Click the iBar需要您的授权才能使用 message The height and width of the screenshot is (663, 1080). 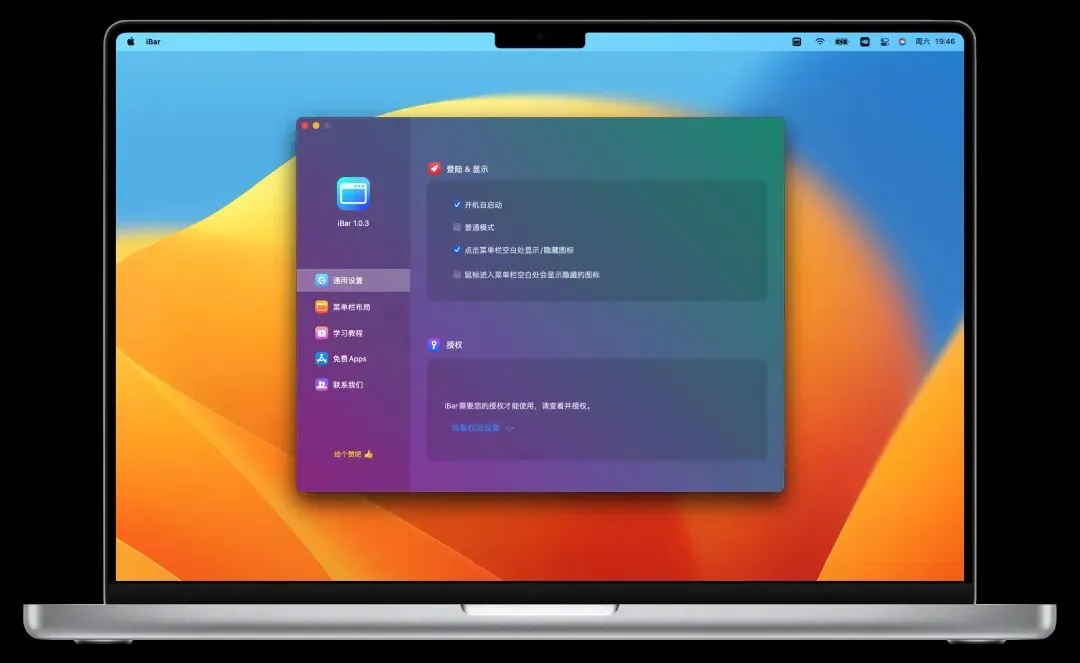click(518, 406)
